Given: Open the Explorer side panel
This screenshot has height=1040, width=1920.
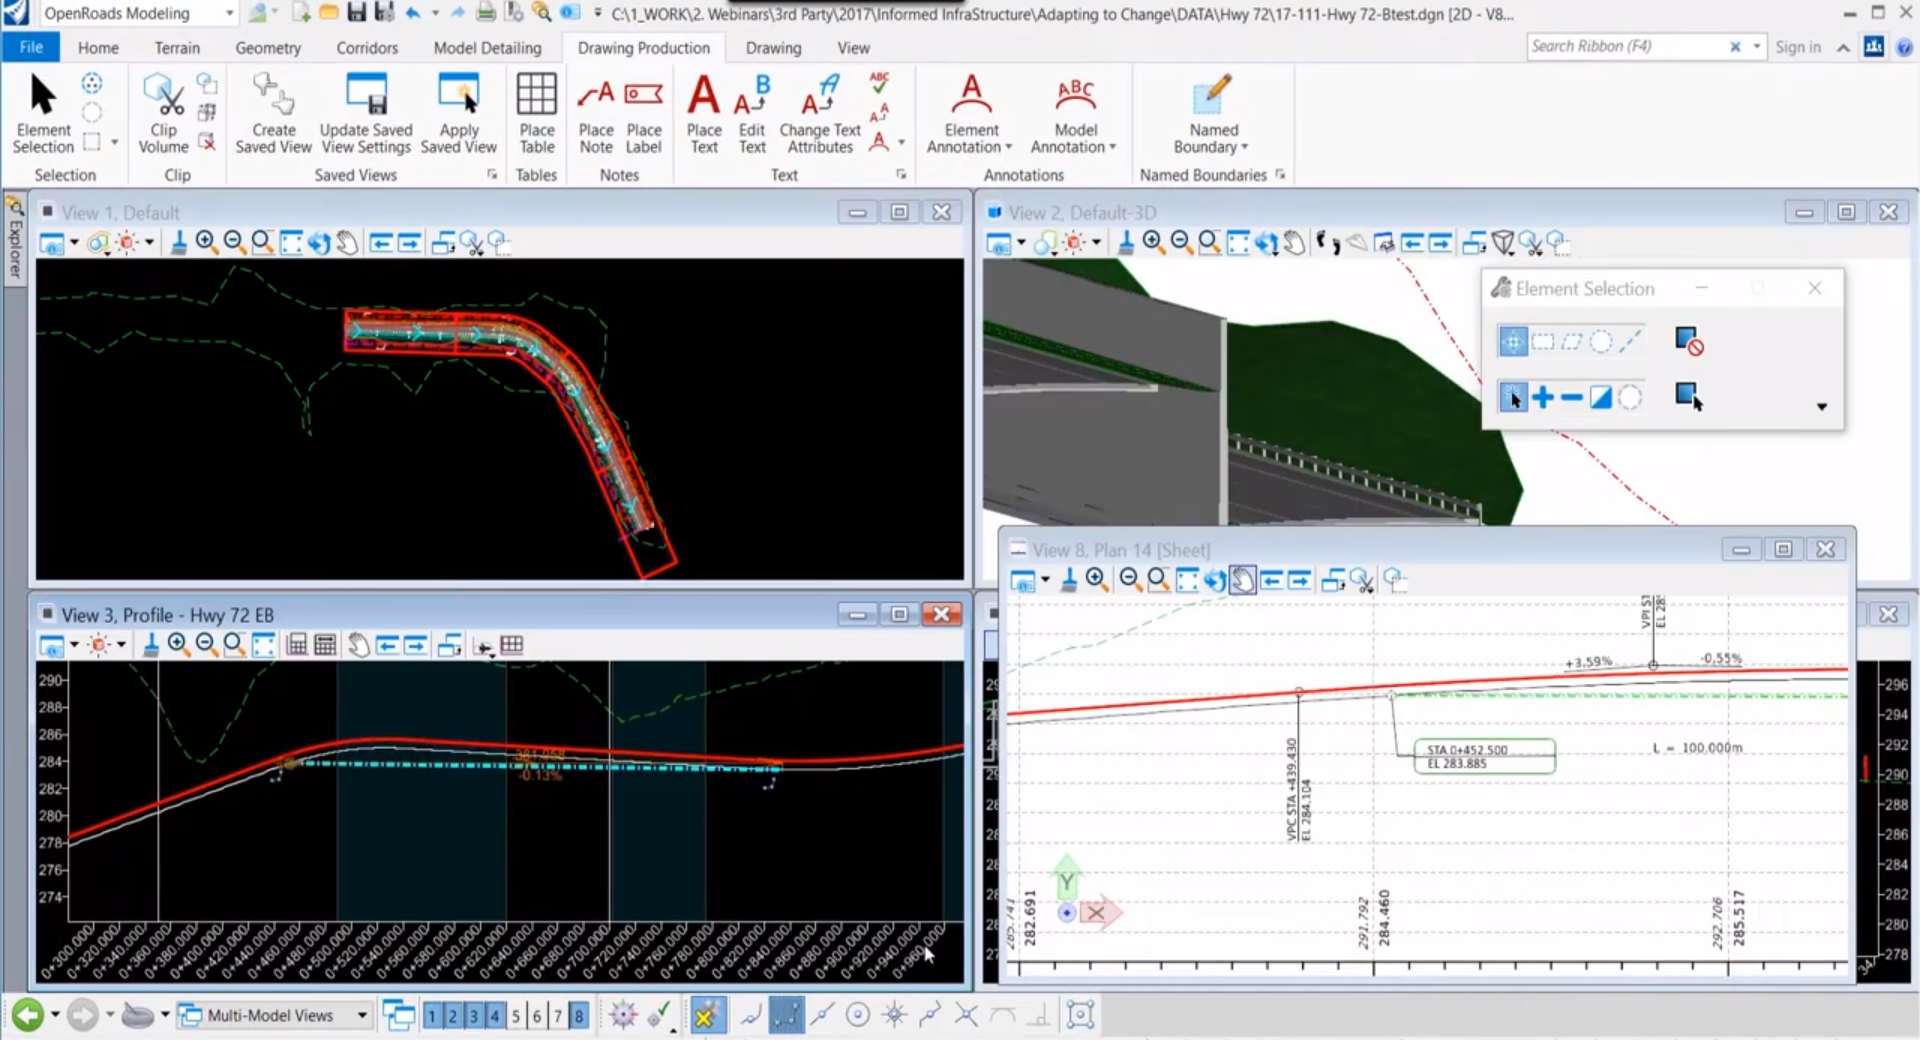Looking at the screenshot, I should tap(15, 240).
